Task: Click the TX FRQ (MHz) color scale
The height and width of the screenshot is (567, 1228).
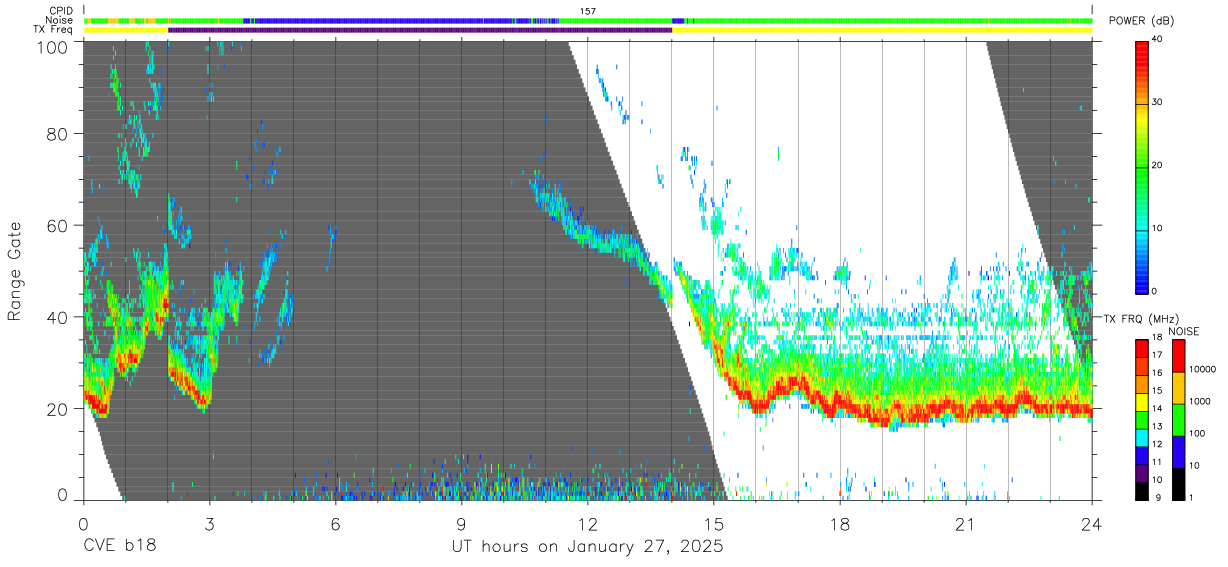Action: click(1142, 420)
